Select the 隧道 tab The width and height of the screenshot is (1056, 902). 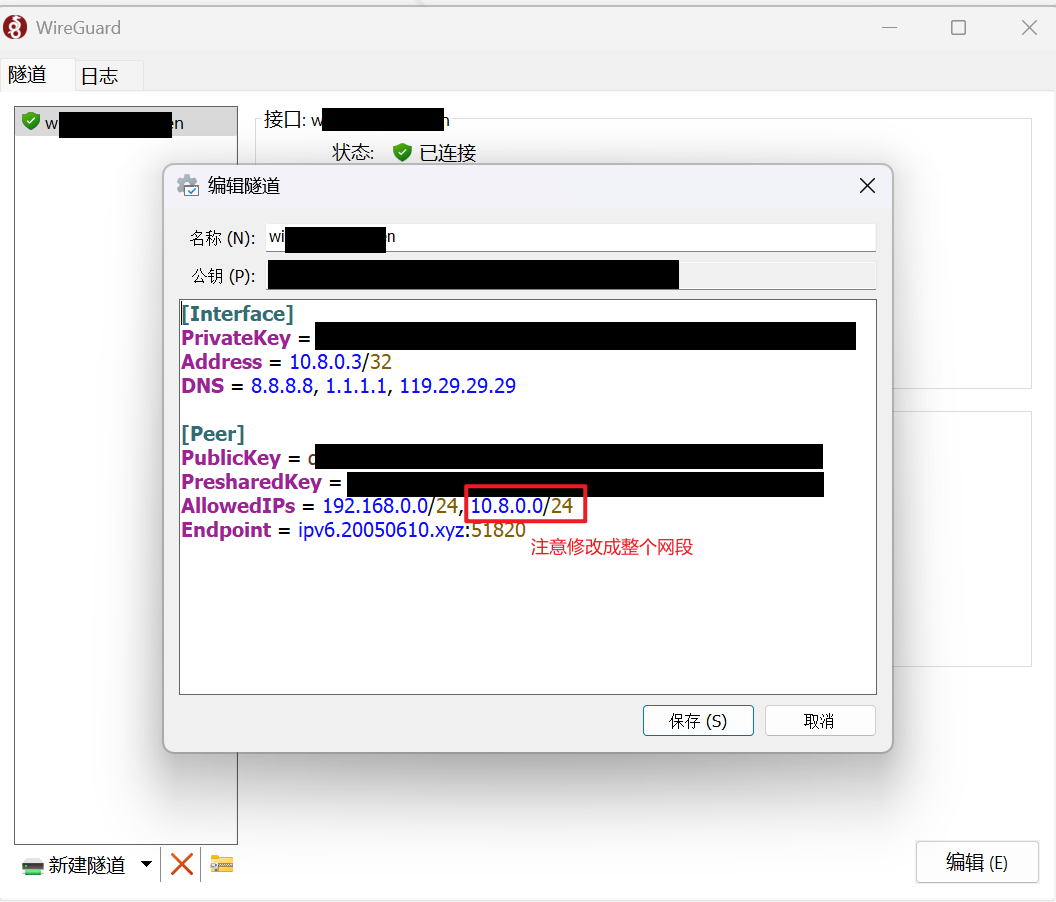[x=28, y=75]
